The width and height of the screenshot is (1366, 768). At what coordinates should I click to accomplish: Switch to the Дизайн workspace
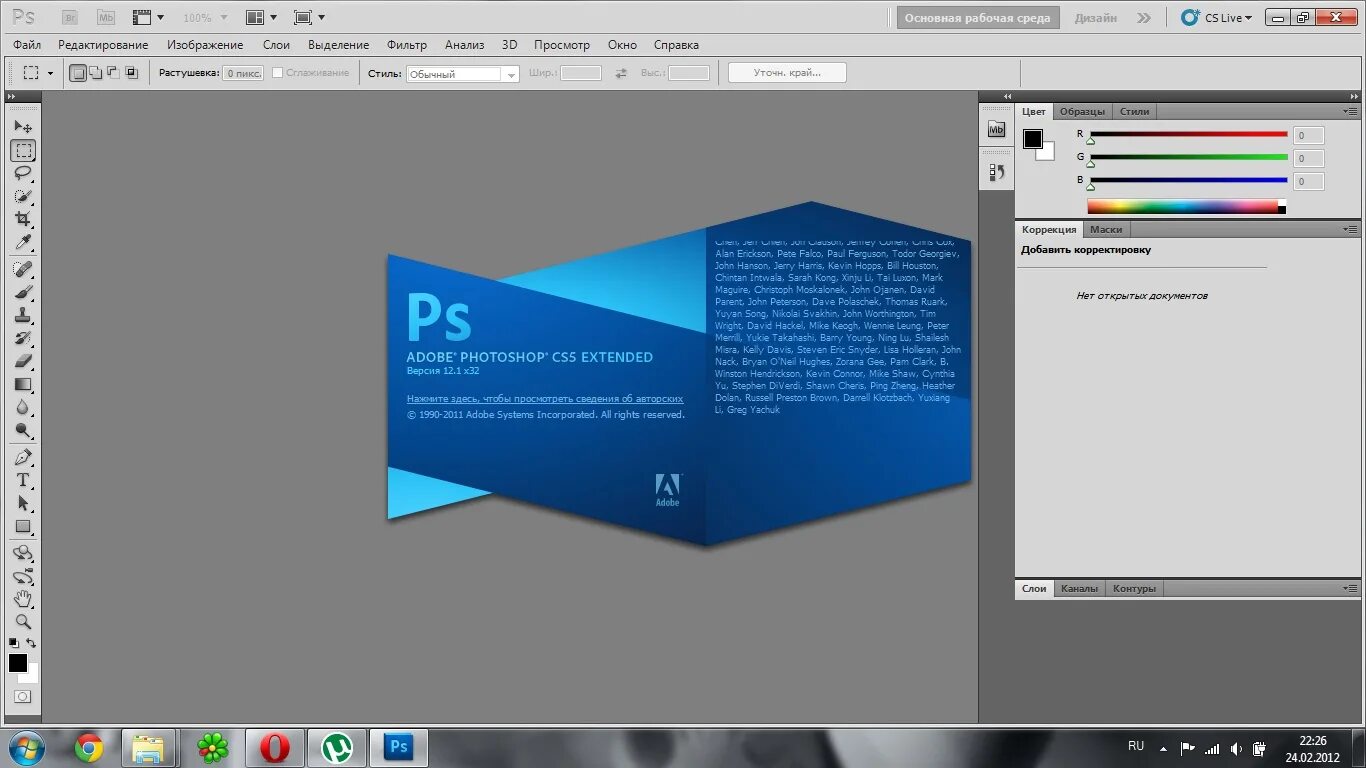click(x=1096, y=17)
